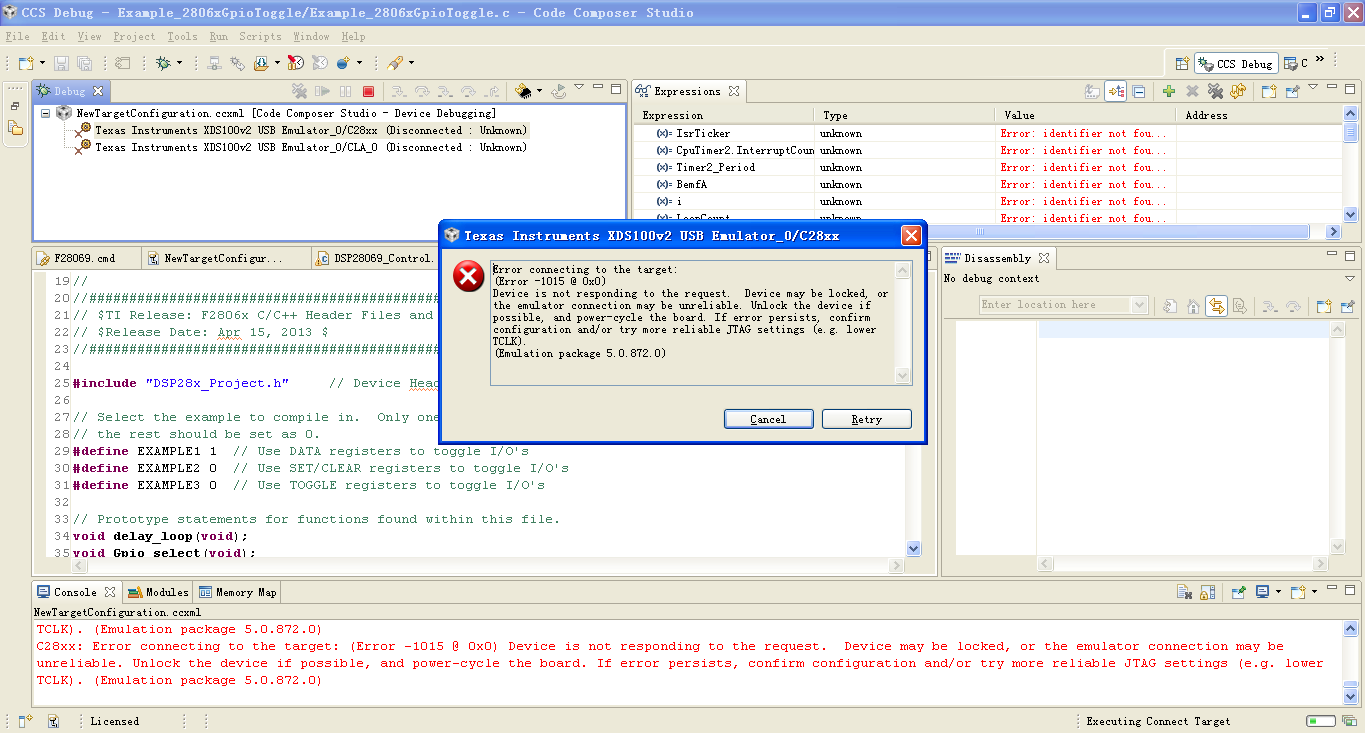Open the Scripts menu
The image size is (1365, 733).
pos(260,36)
